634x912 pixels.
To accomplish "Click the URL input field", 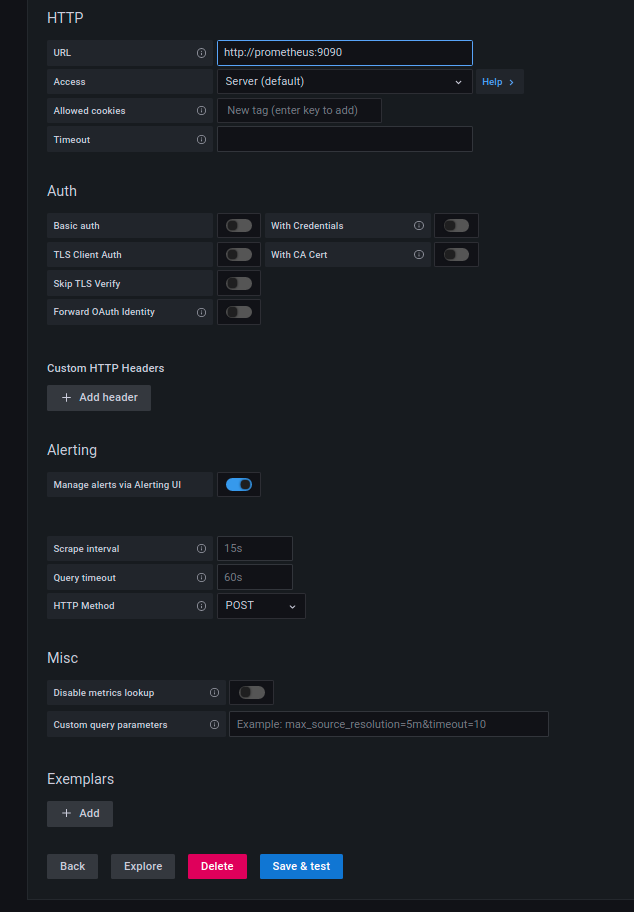I will tap(344, 52).
